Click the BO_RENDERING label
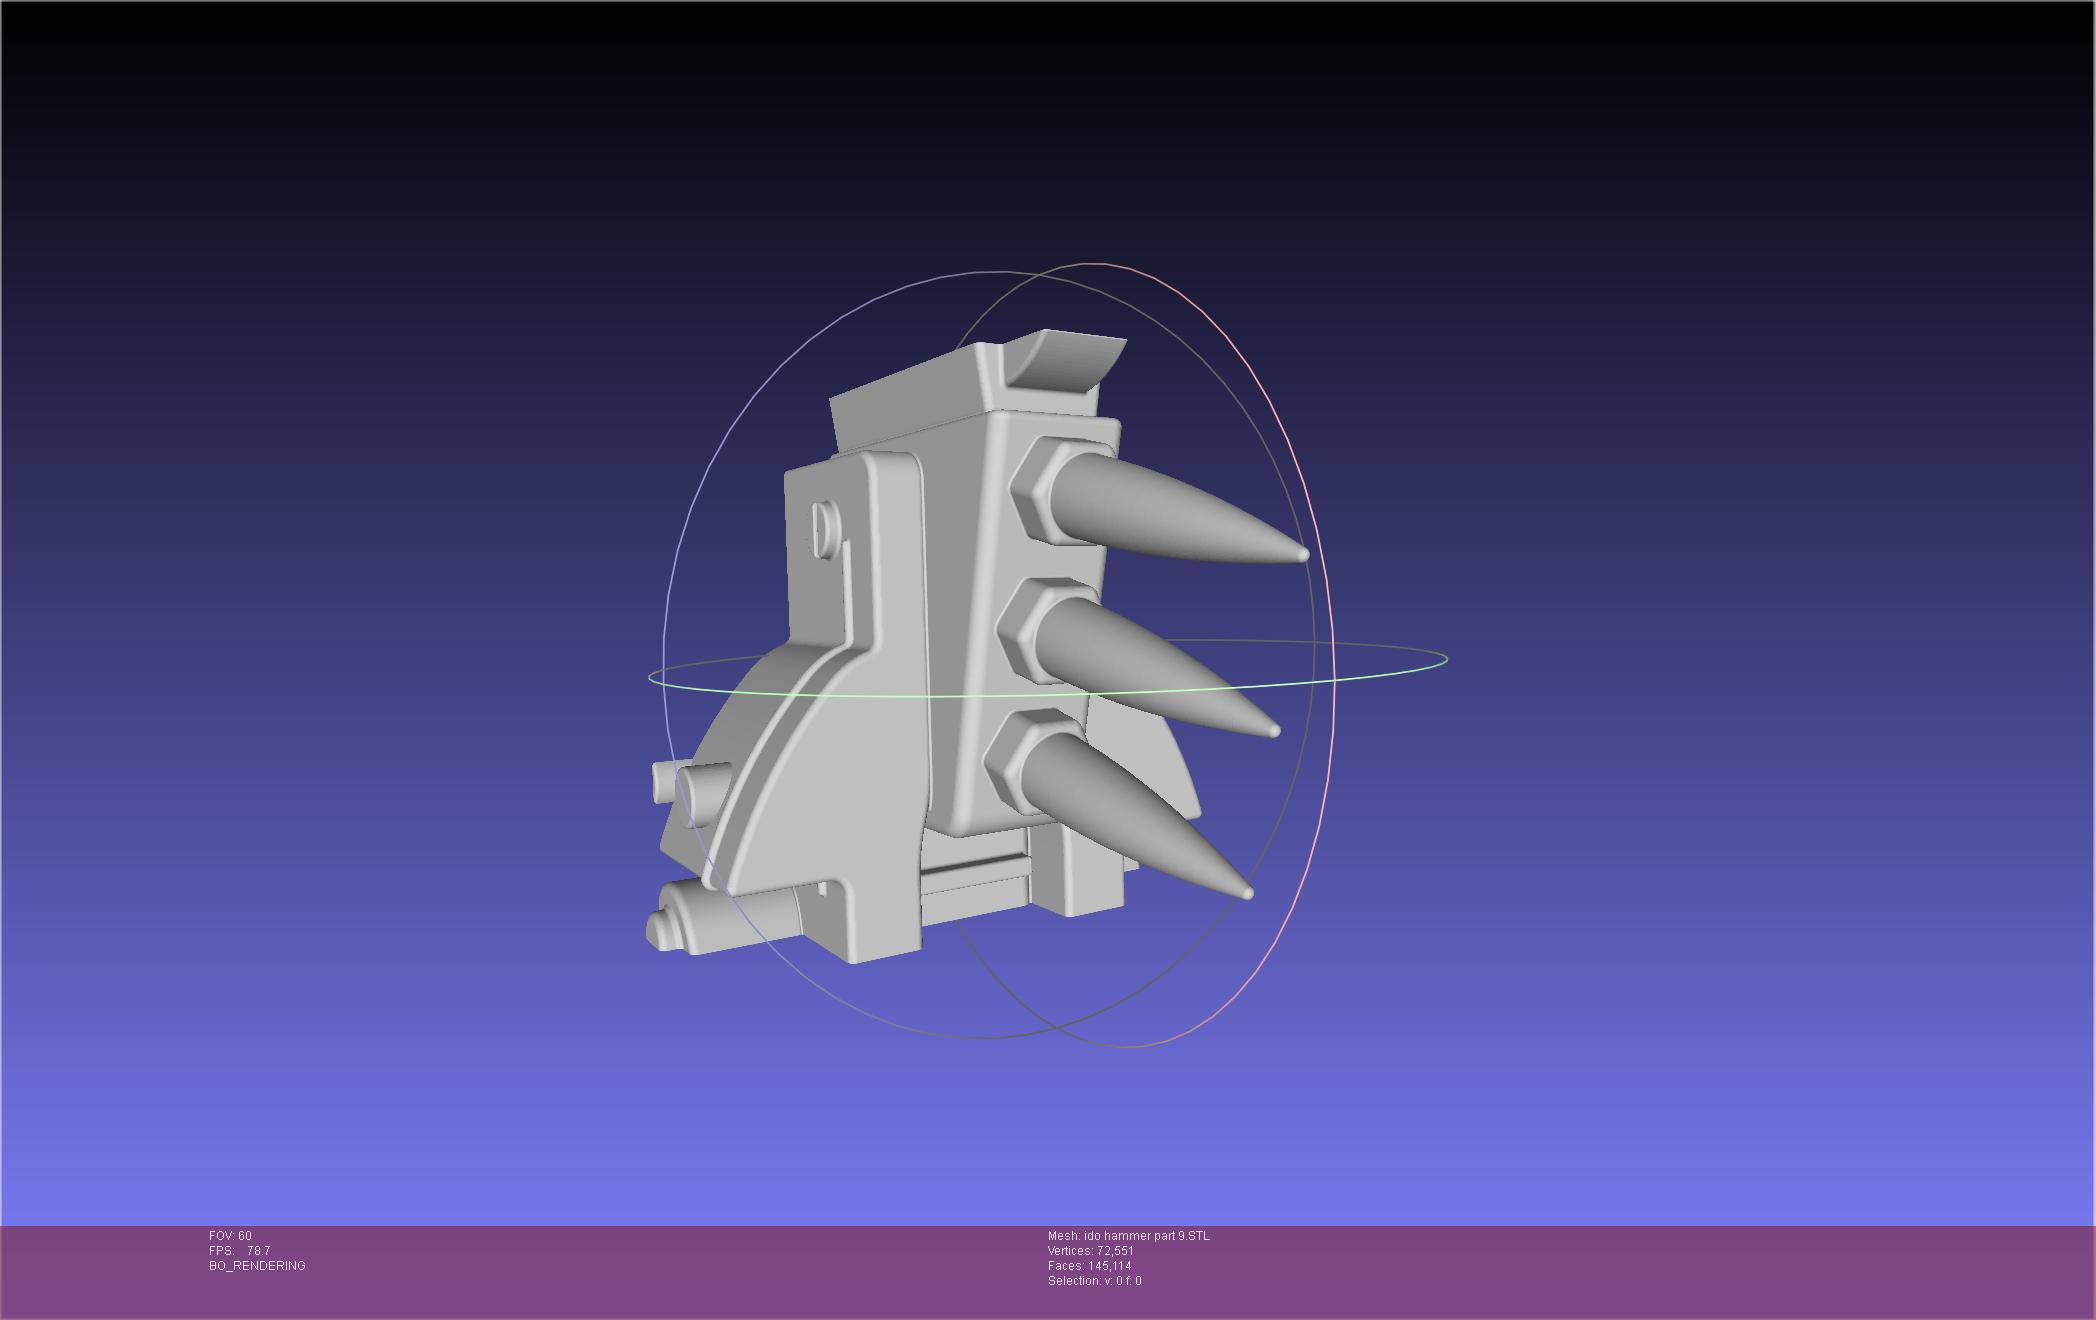This screenshot has height=1320, width=2096. click(257, 1266)
